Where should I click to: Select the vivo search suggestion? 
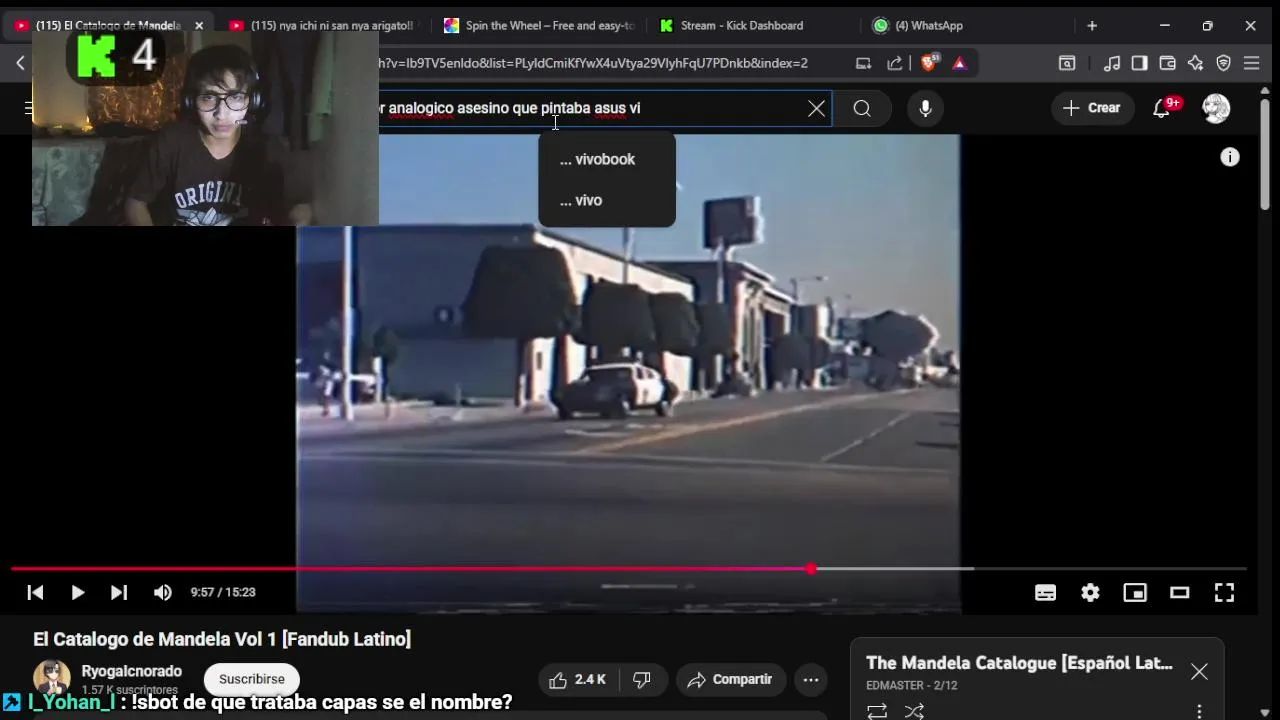(x=607, y=200)
